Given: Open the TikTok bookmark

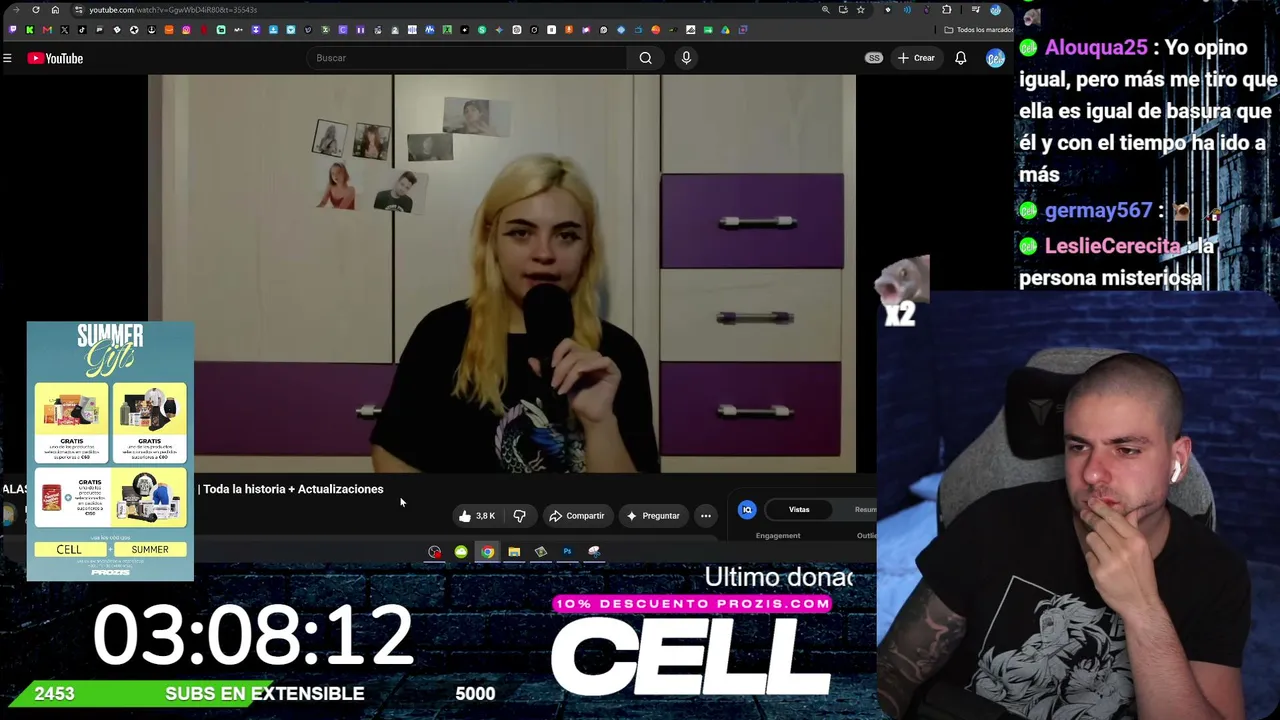Looking at the screenshot, I should 82,30.
